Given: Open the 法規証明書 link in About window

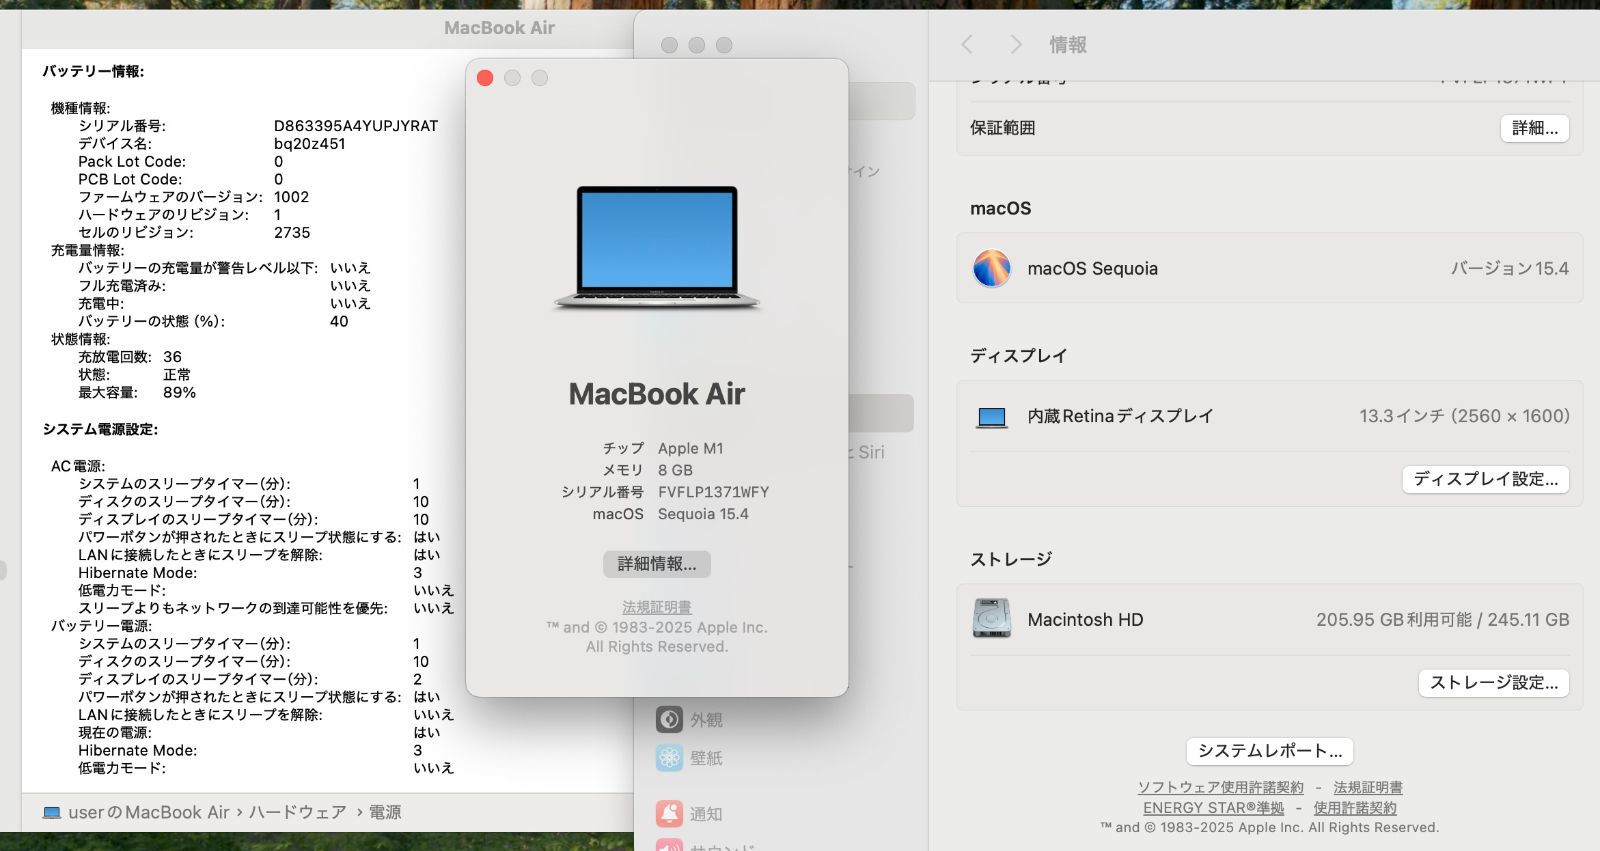Looking at the screenshot, I should (x=657, y=607).
